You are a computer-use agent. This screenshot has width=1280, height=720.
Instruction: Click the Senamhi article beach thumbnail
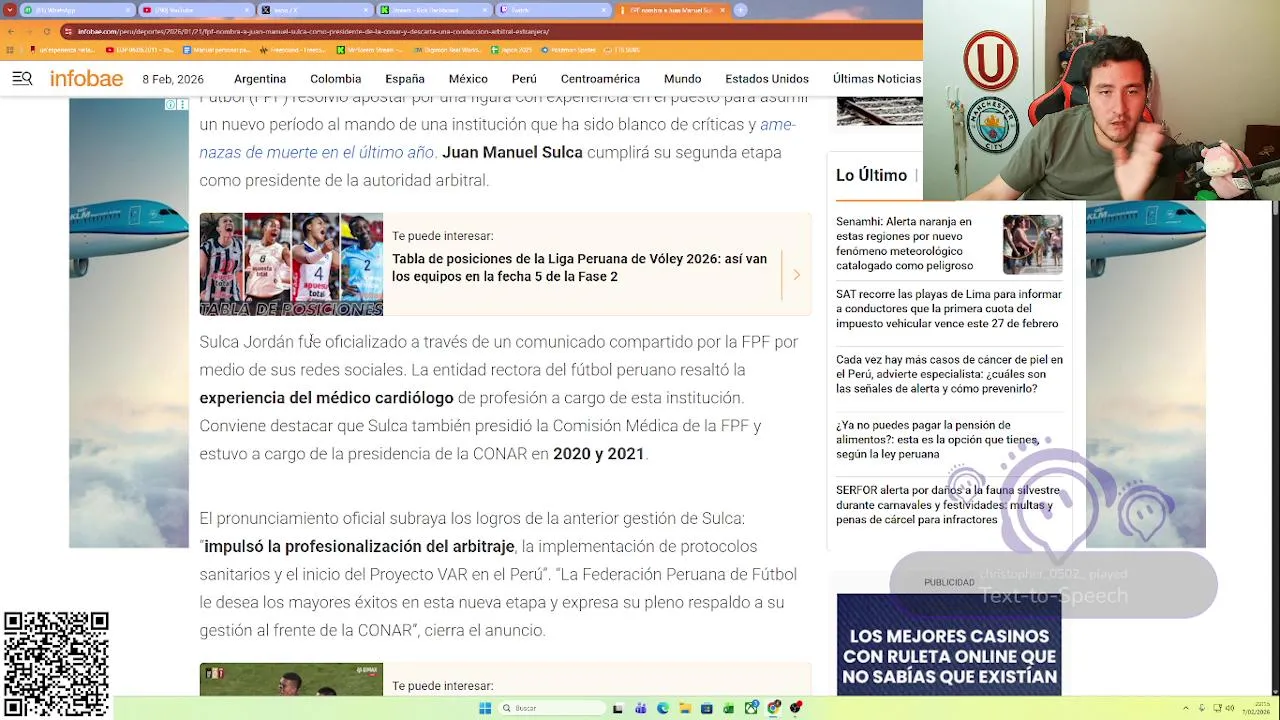(1033, 244)
